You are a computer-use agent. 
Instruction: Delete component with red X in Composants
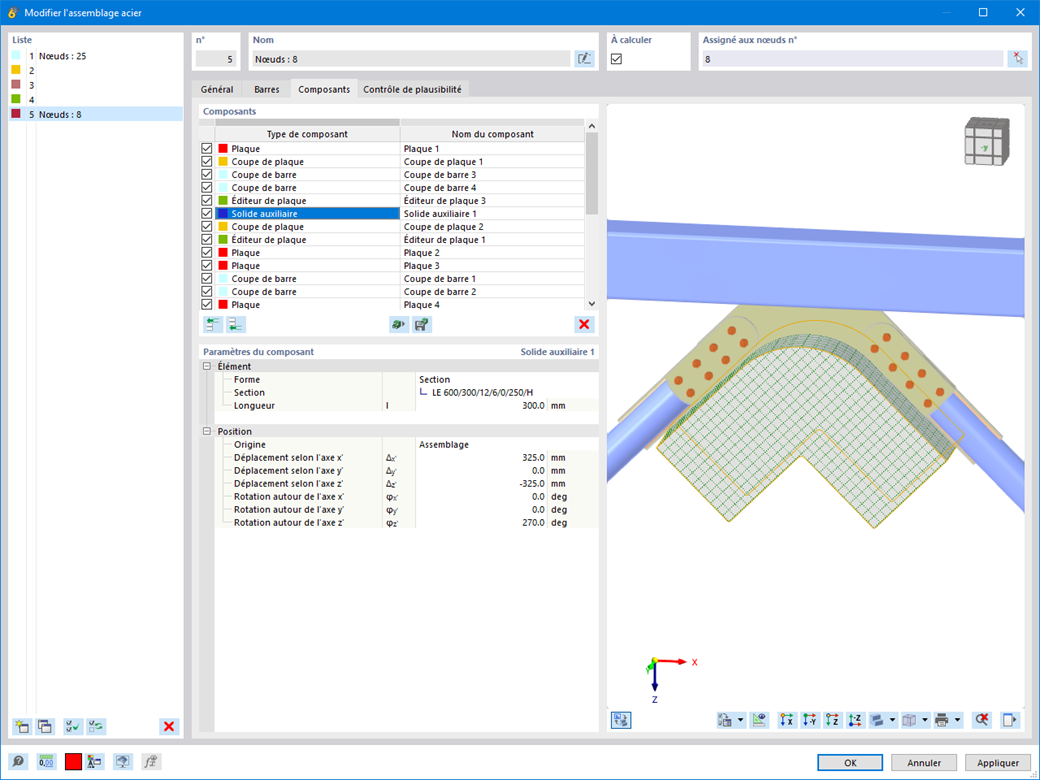[x=584, y=324]
